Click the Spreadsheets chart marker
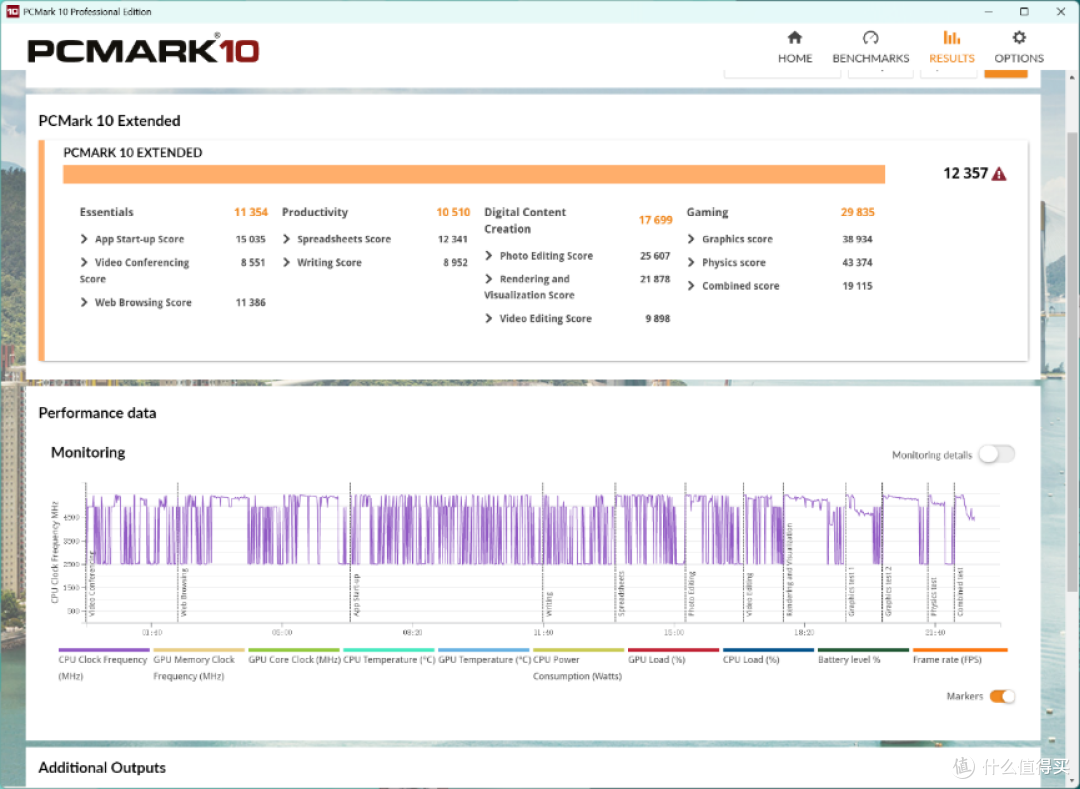Viewport: 1080px width, 789px height. tap(621, 593)
